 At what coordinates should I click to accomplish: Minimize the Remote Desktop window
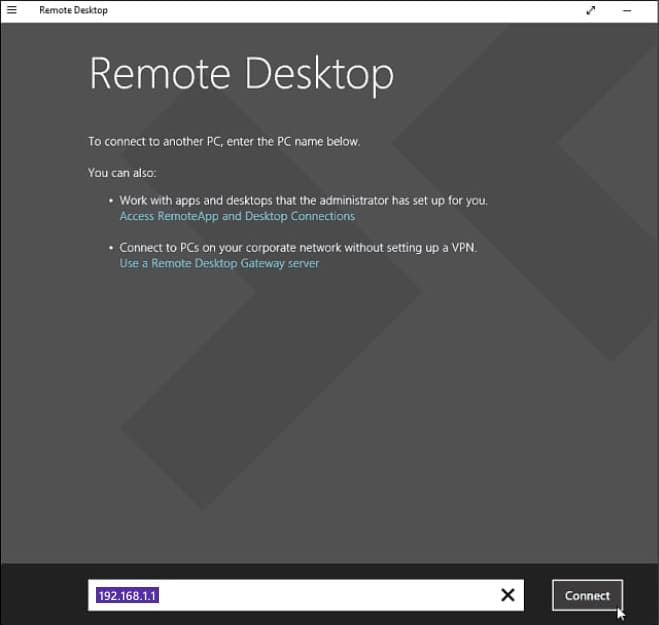tap(627, 11)
